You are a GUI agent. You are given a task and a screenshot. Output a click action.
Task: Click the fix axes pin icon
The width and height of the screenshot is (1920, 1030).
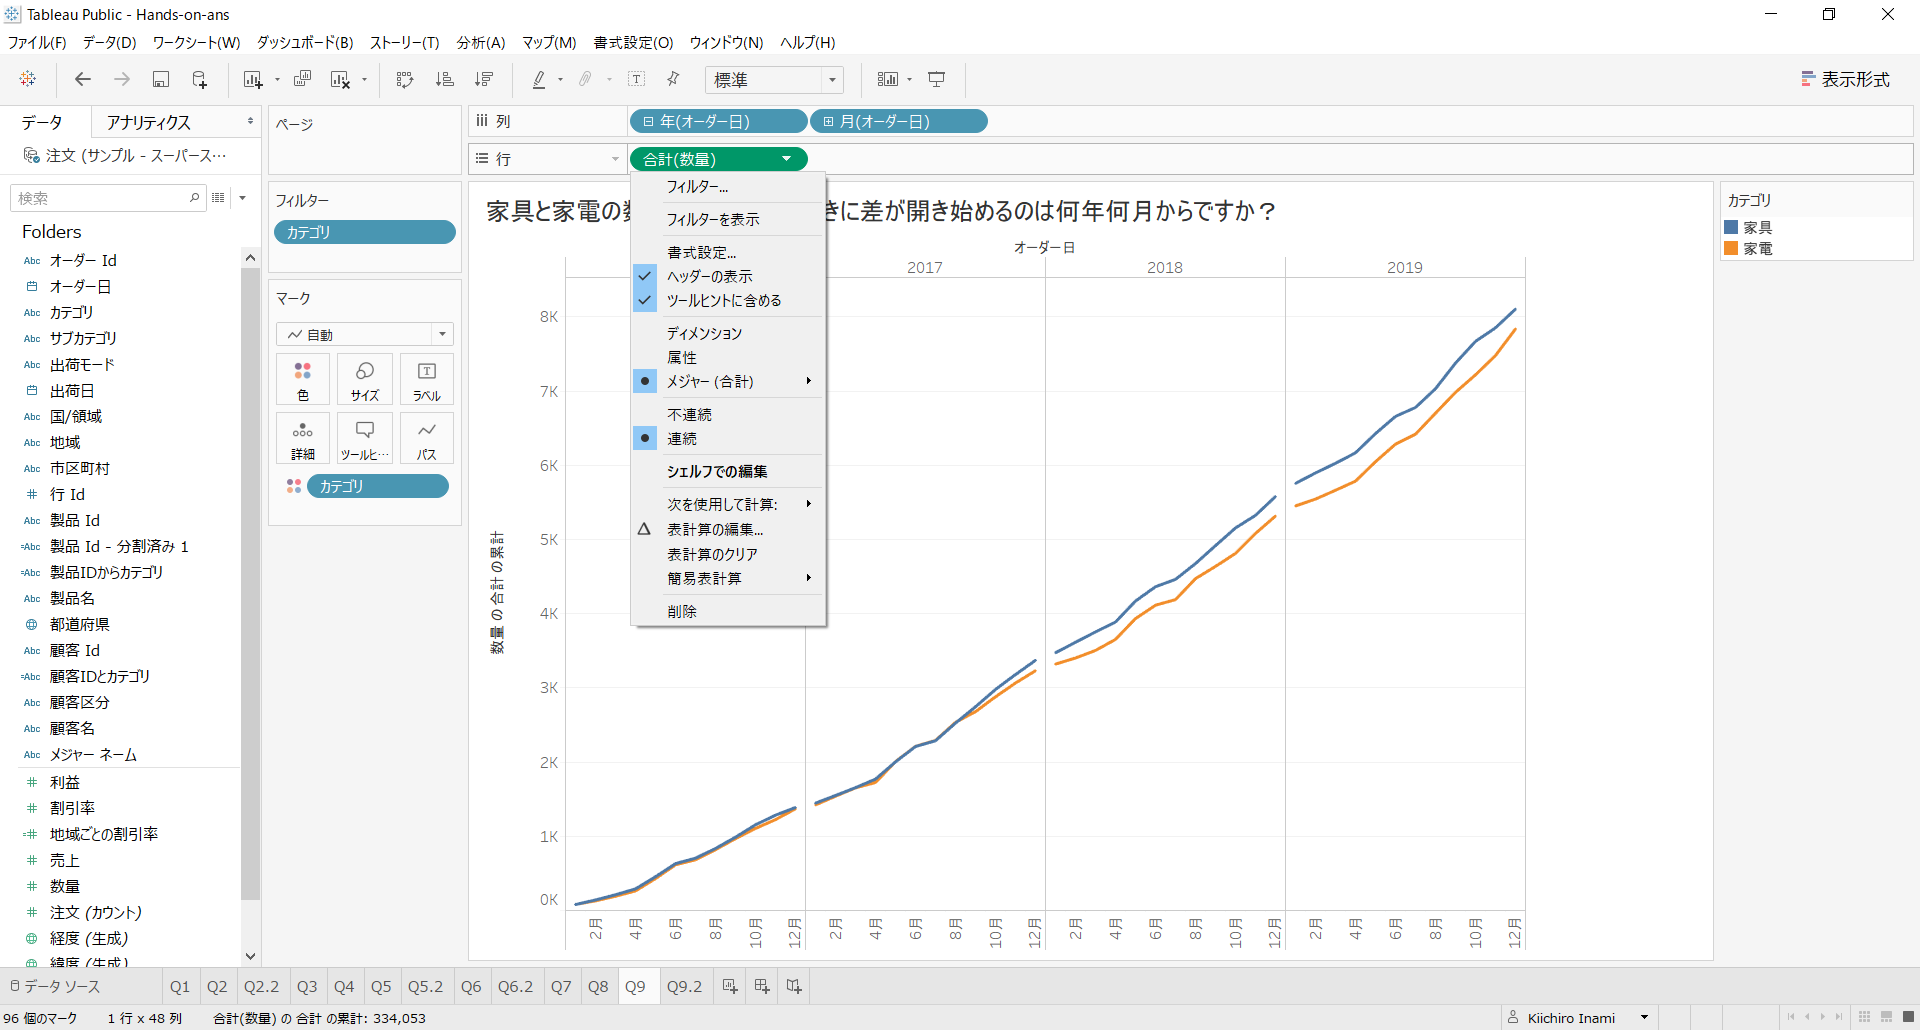673,79
